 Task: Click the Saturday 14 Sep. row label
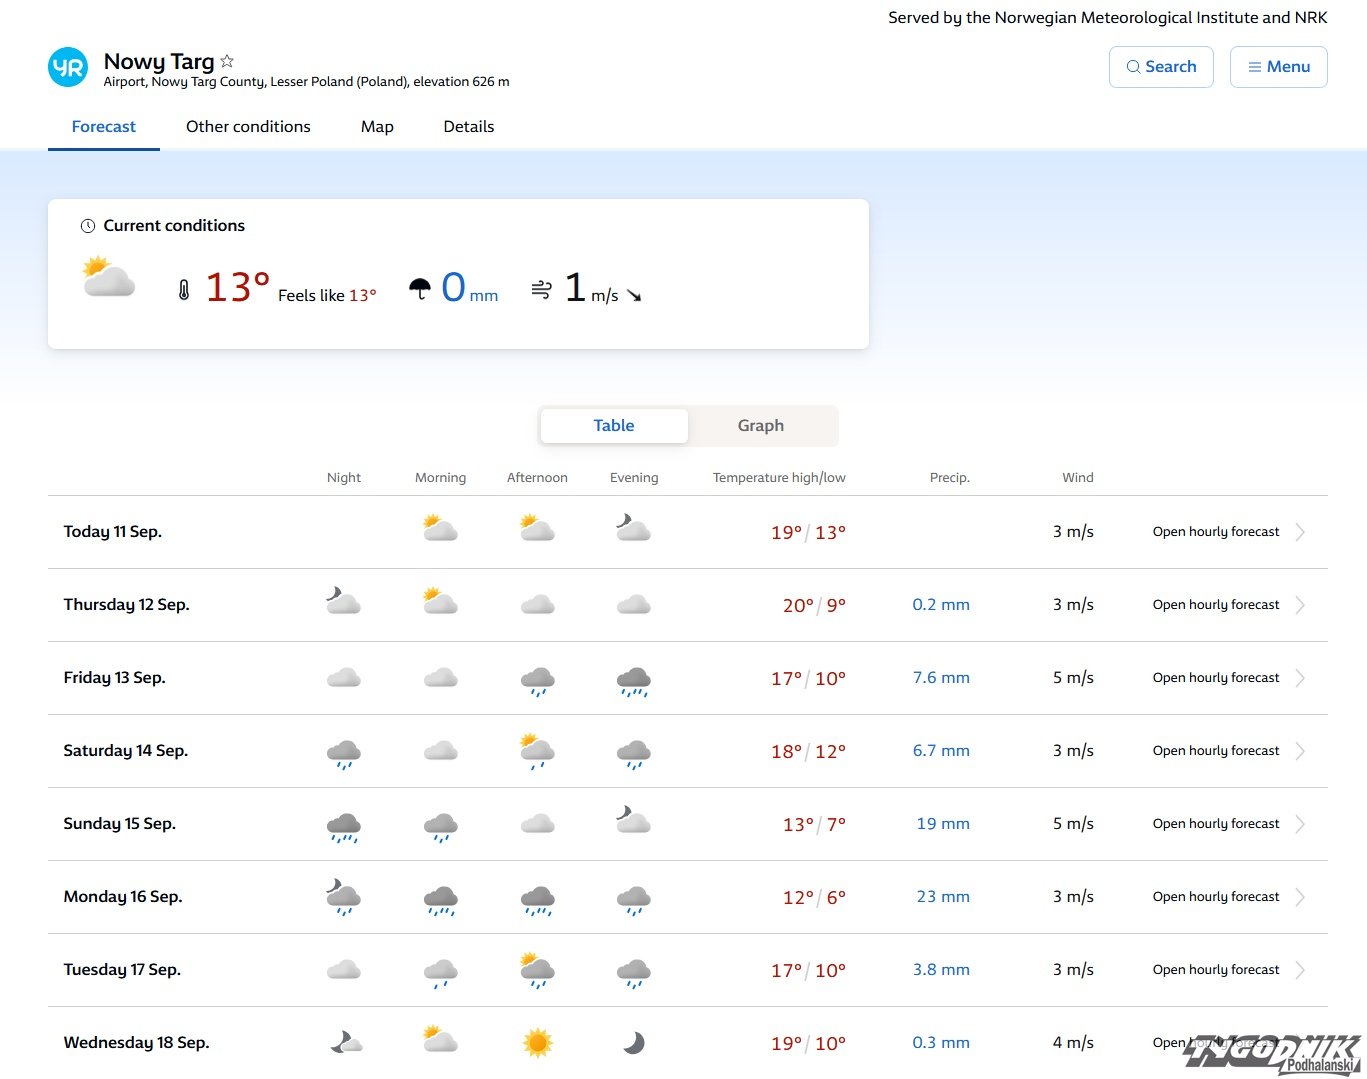tap(126, 751)
